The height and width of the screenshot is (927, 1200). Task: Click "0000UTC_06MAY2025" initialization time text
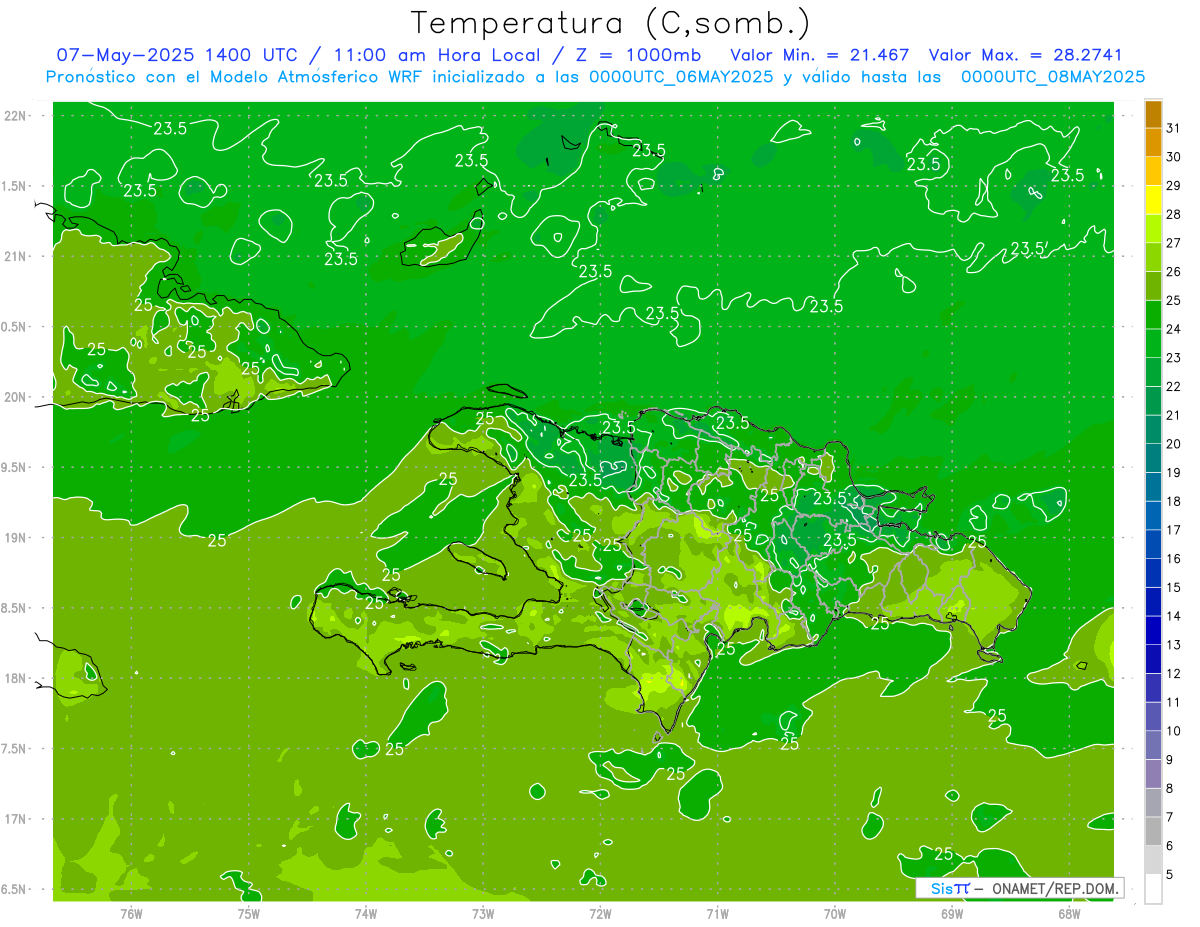(681, 77)
